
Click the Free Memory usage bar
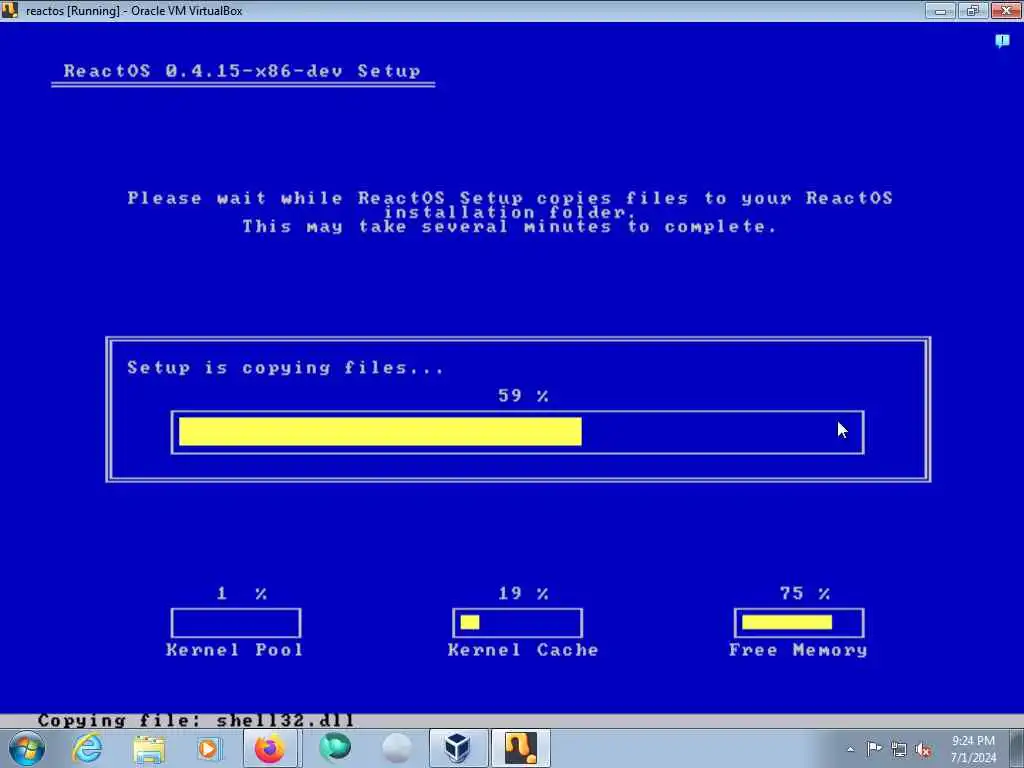point(799,622)
